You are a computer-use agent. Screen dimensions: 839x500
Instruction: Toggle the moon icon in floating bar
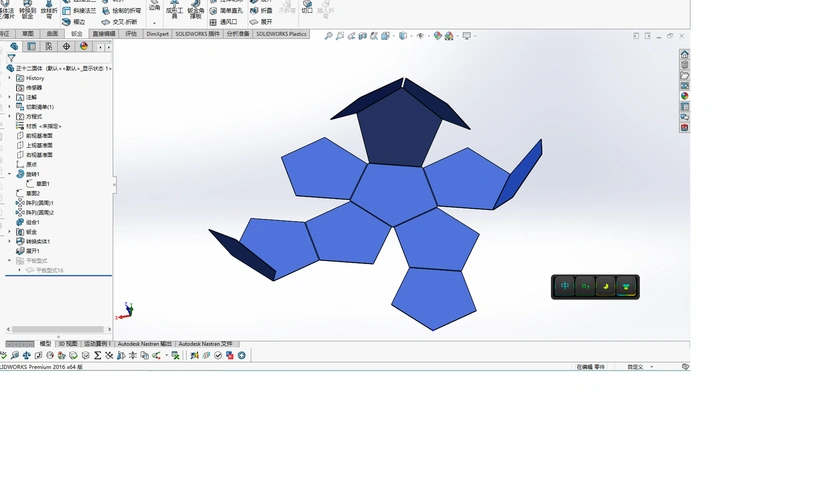point(606,287)
